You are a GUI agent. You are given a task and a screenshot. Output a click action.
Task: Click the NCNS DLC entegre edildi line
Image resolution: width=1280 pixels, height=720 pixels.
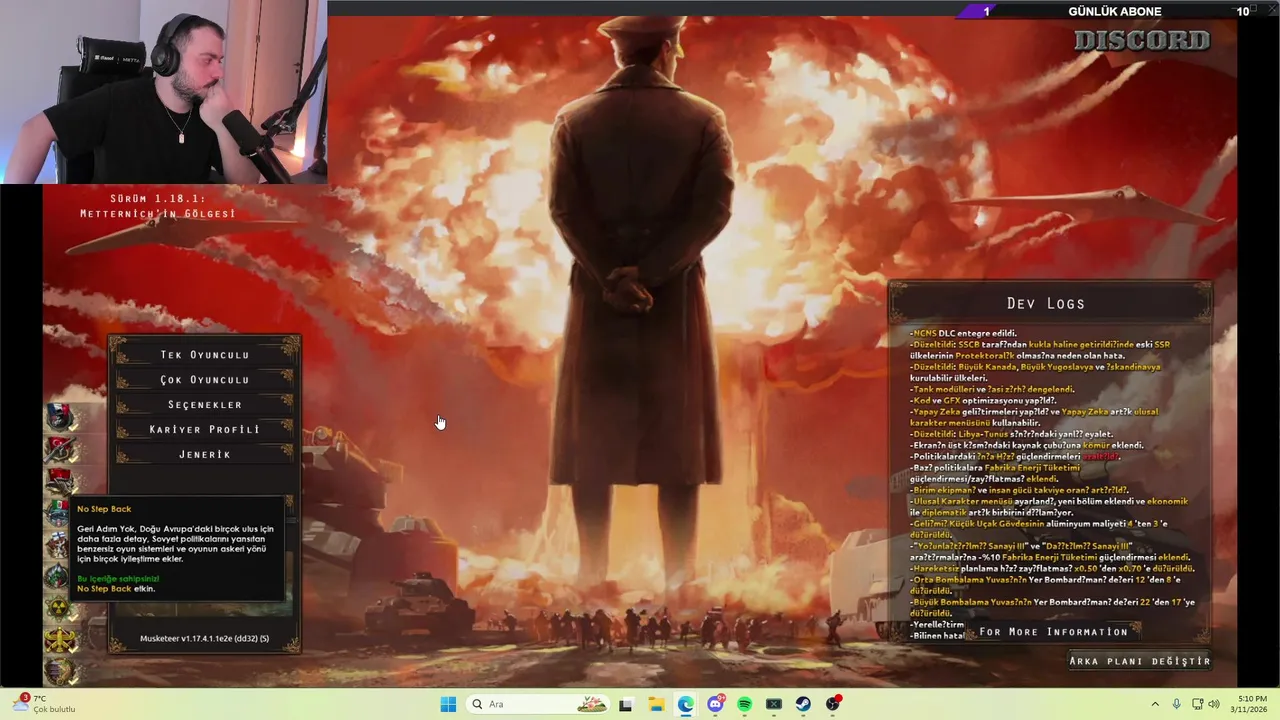tap(963, 333)
